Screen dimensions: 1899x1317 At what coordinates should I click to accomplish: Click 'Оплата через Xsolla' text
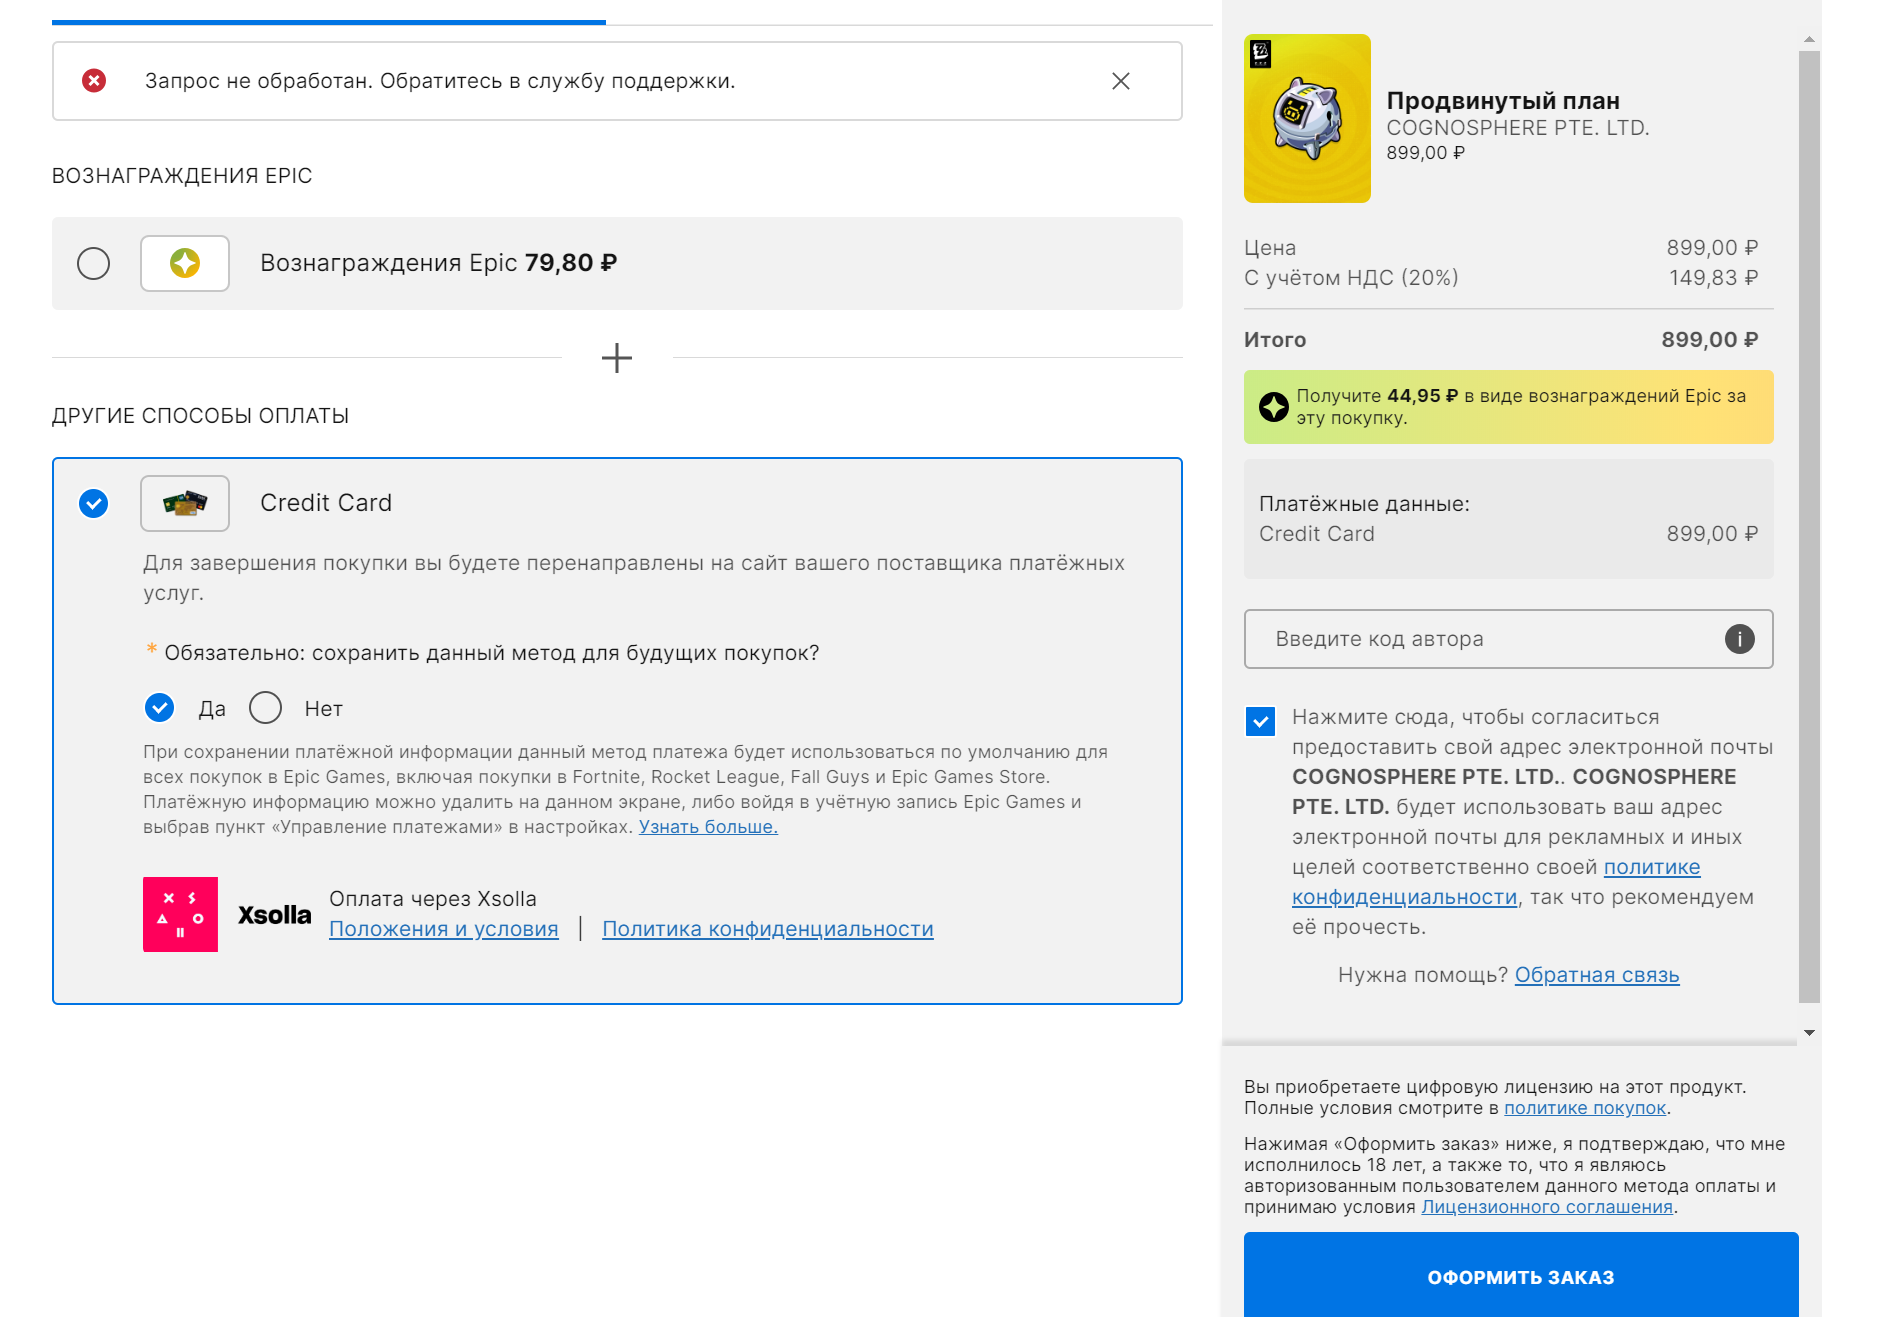pos(433,899)
